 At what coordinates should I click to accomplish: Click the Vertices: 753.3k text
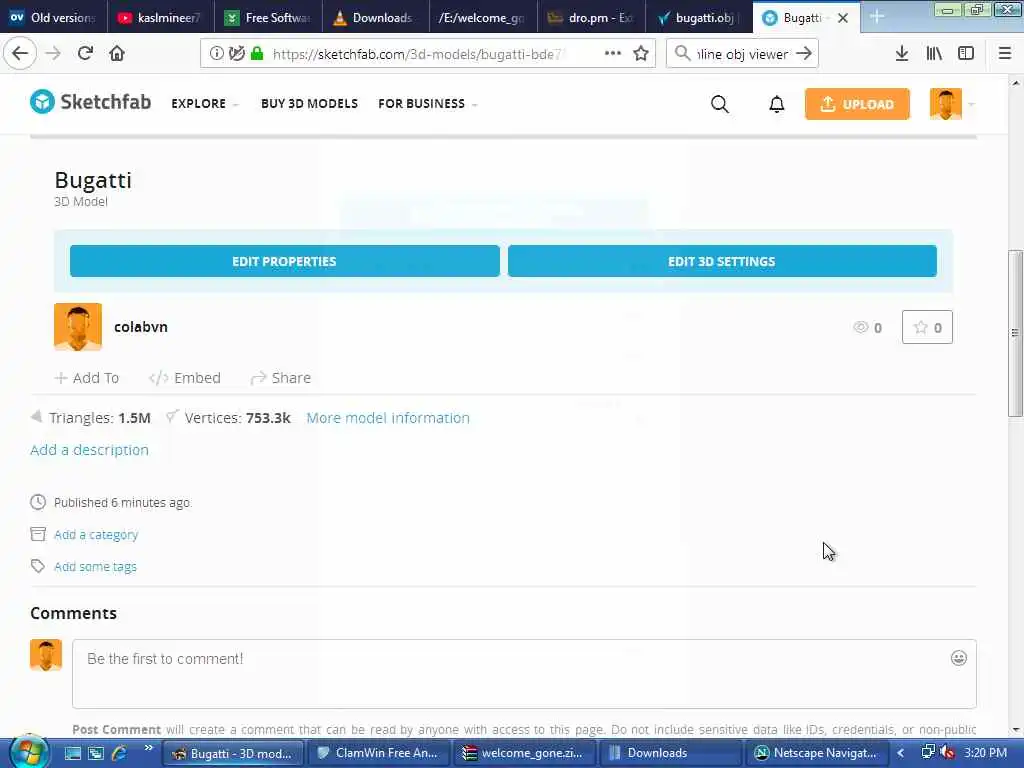[237, 418]
